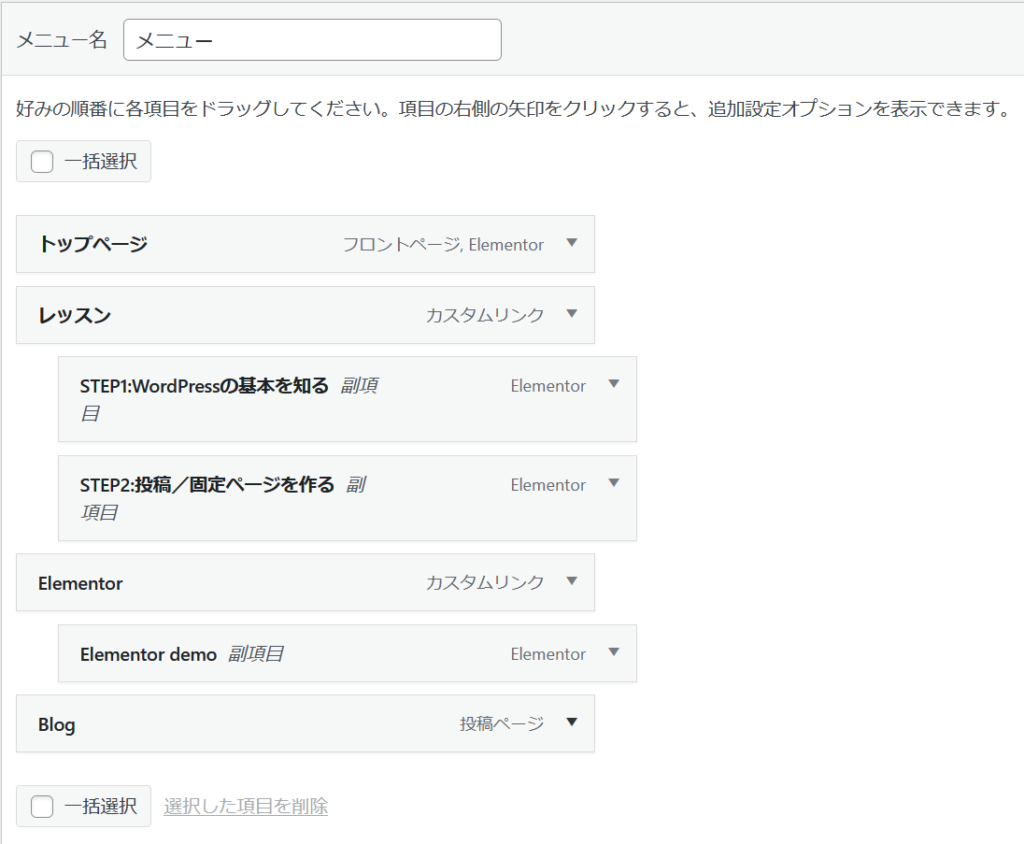The height and width of the screenshot is (844, 1024).
Task: Select the STEP2:投稿／固定ページを作る sub-item title
Action: [x=207, y=485]
